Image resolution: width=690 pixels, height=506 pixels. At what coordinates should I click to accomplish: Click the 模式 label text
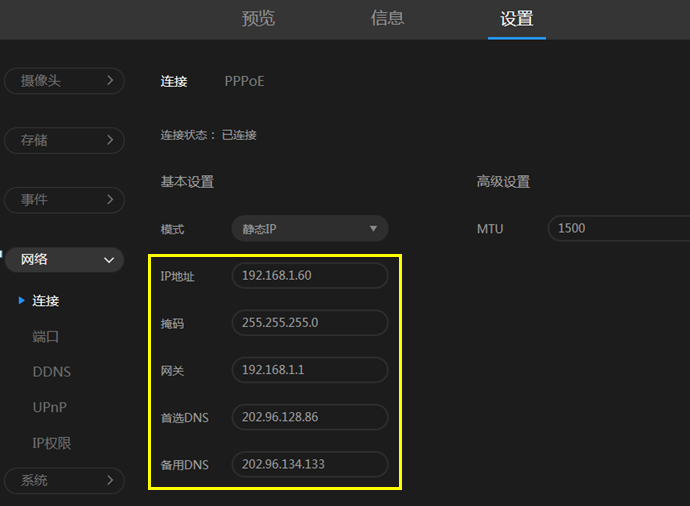pyautogui.click(x=172, y=229)
